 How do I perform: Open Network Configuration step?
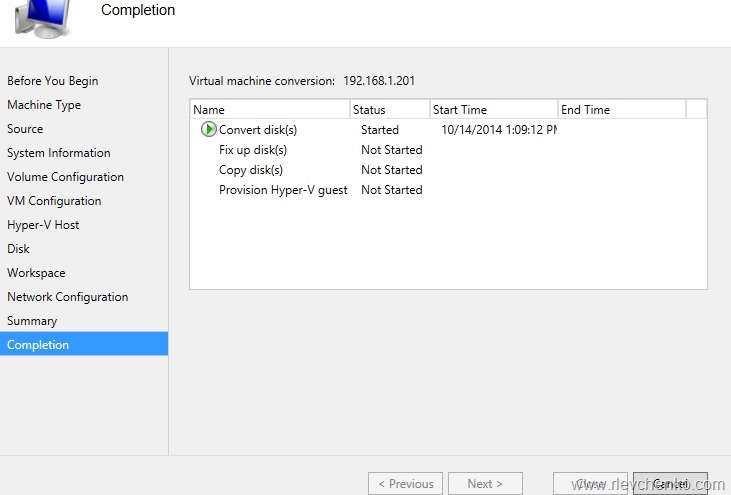(x=68, y=297)
